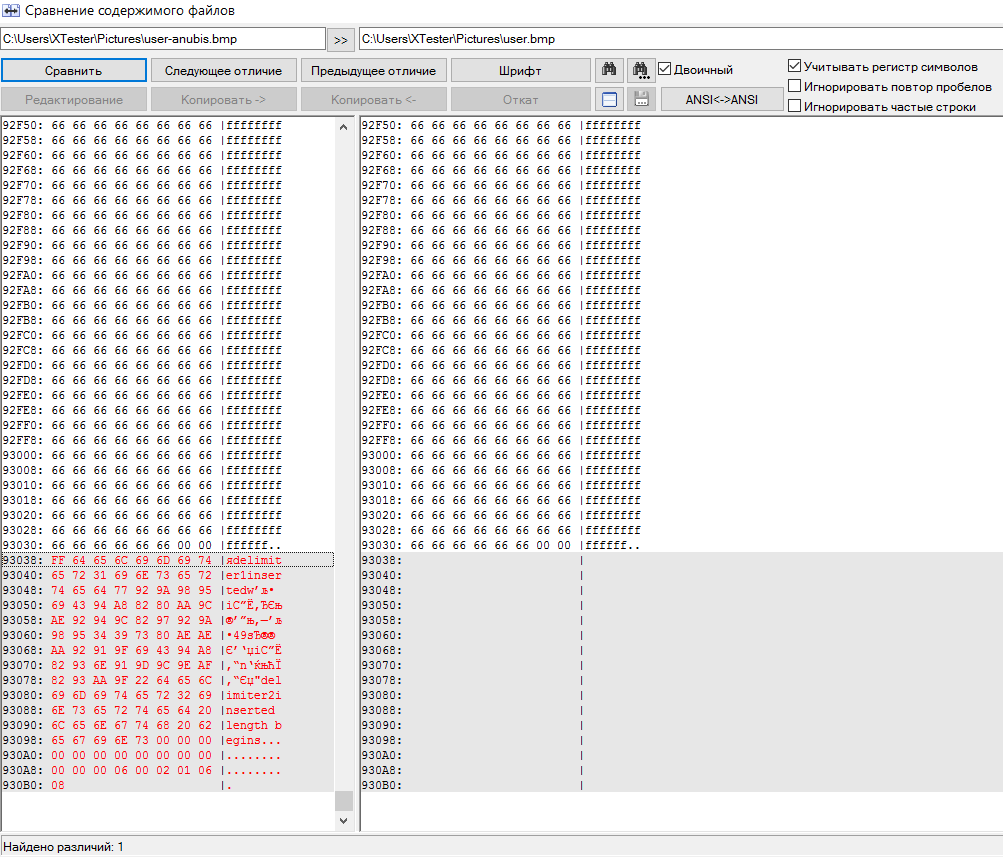Screen dimensions: 1003x857
Task: Enable Игнорировать повтор пробелов
Action: [x=795, y=86]
